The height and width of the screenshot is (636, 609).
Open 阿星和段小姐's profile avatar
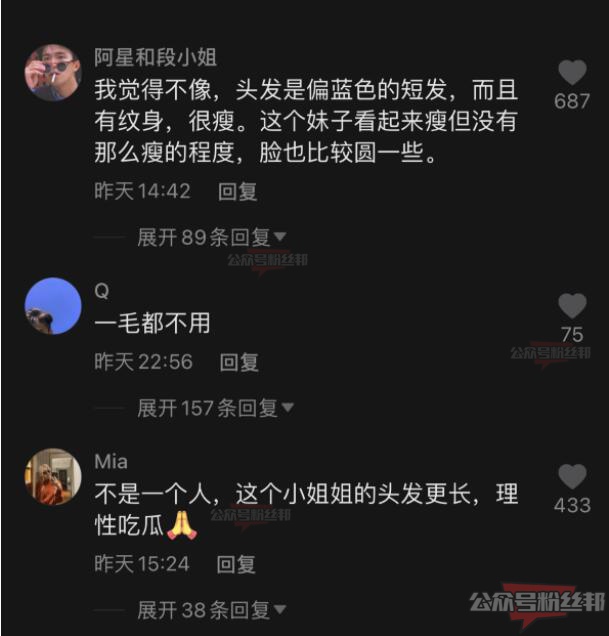53,72
